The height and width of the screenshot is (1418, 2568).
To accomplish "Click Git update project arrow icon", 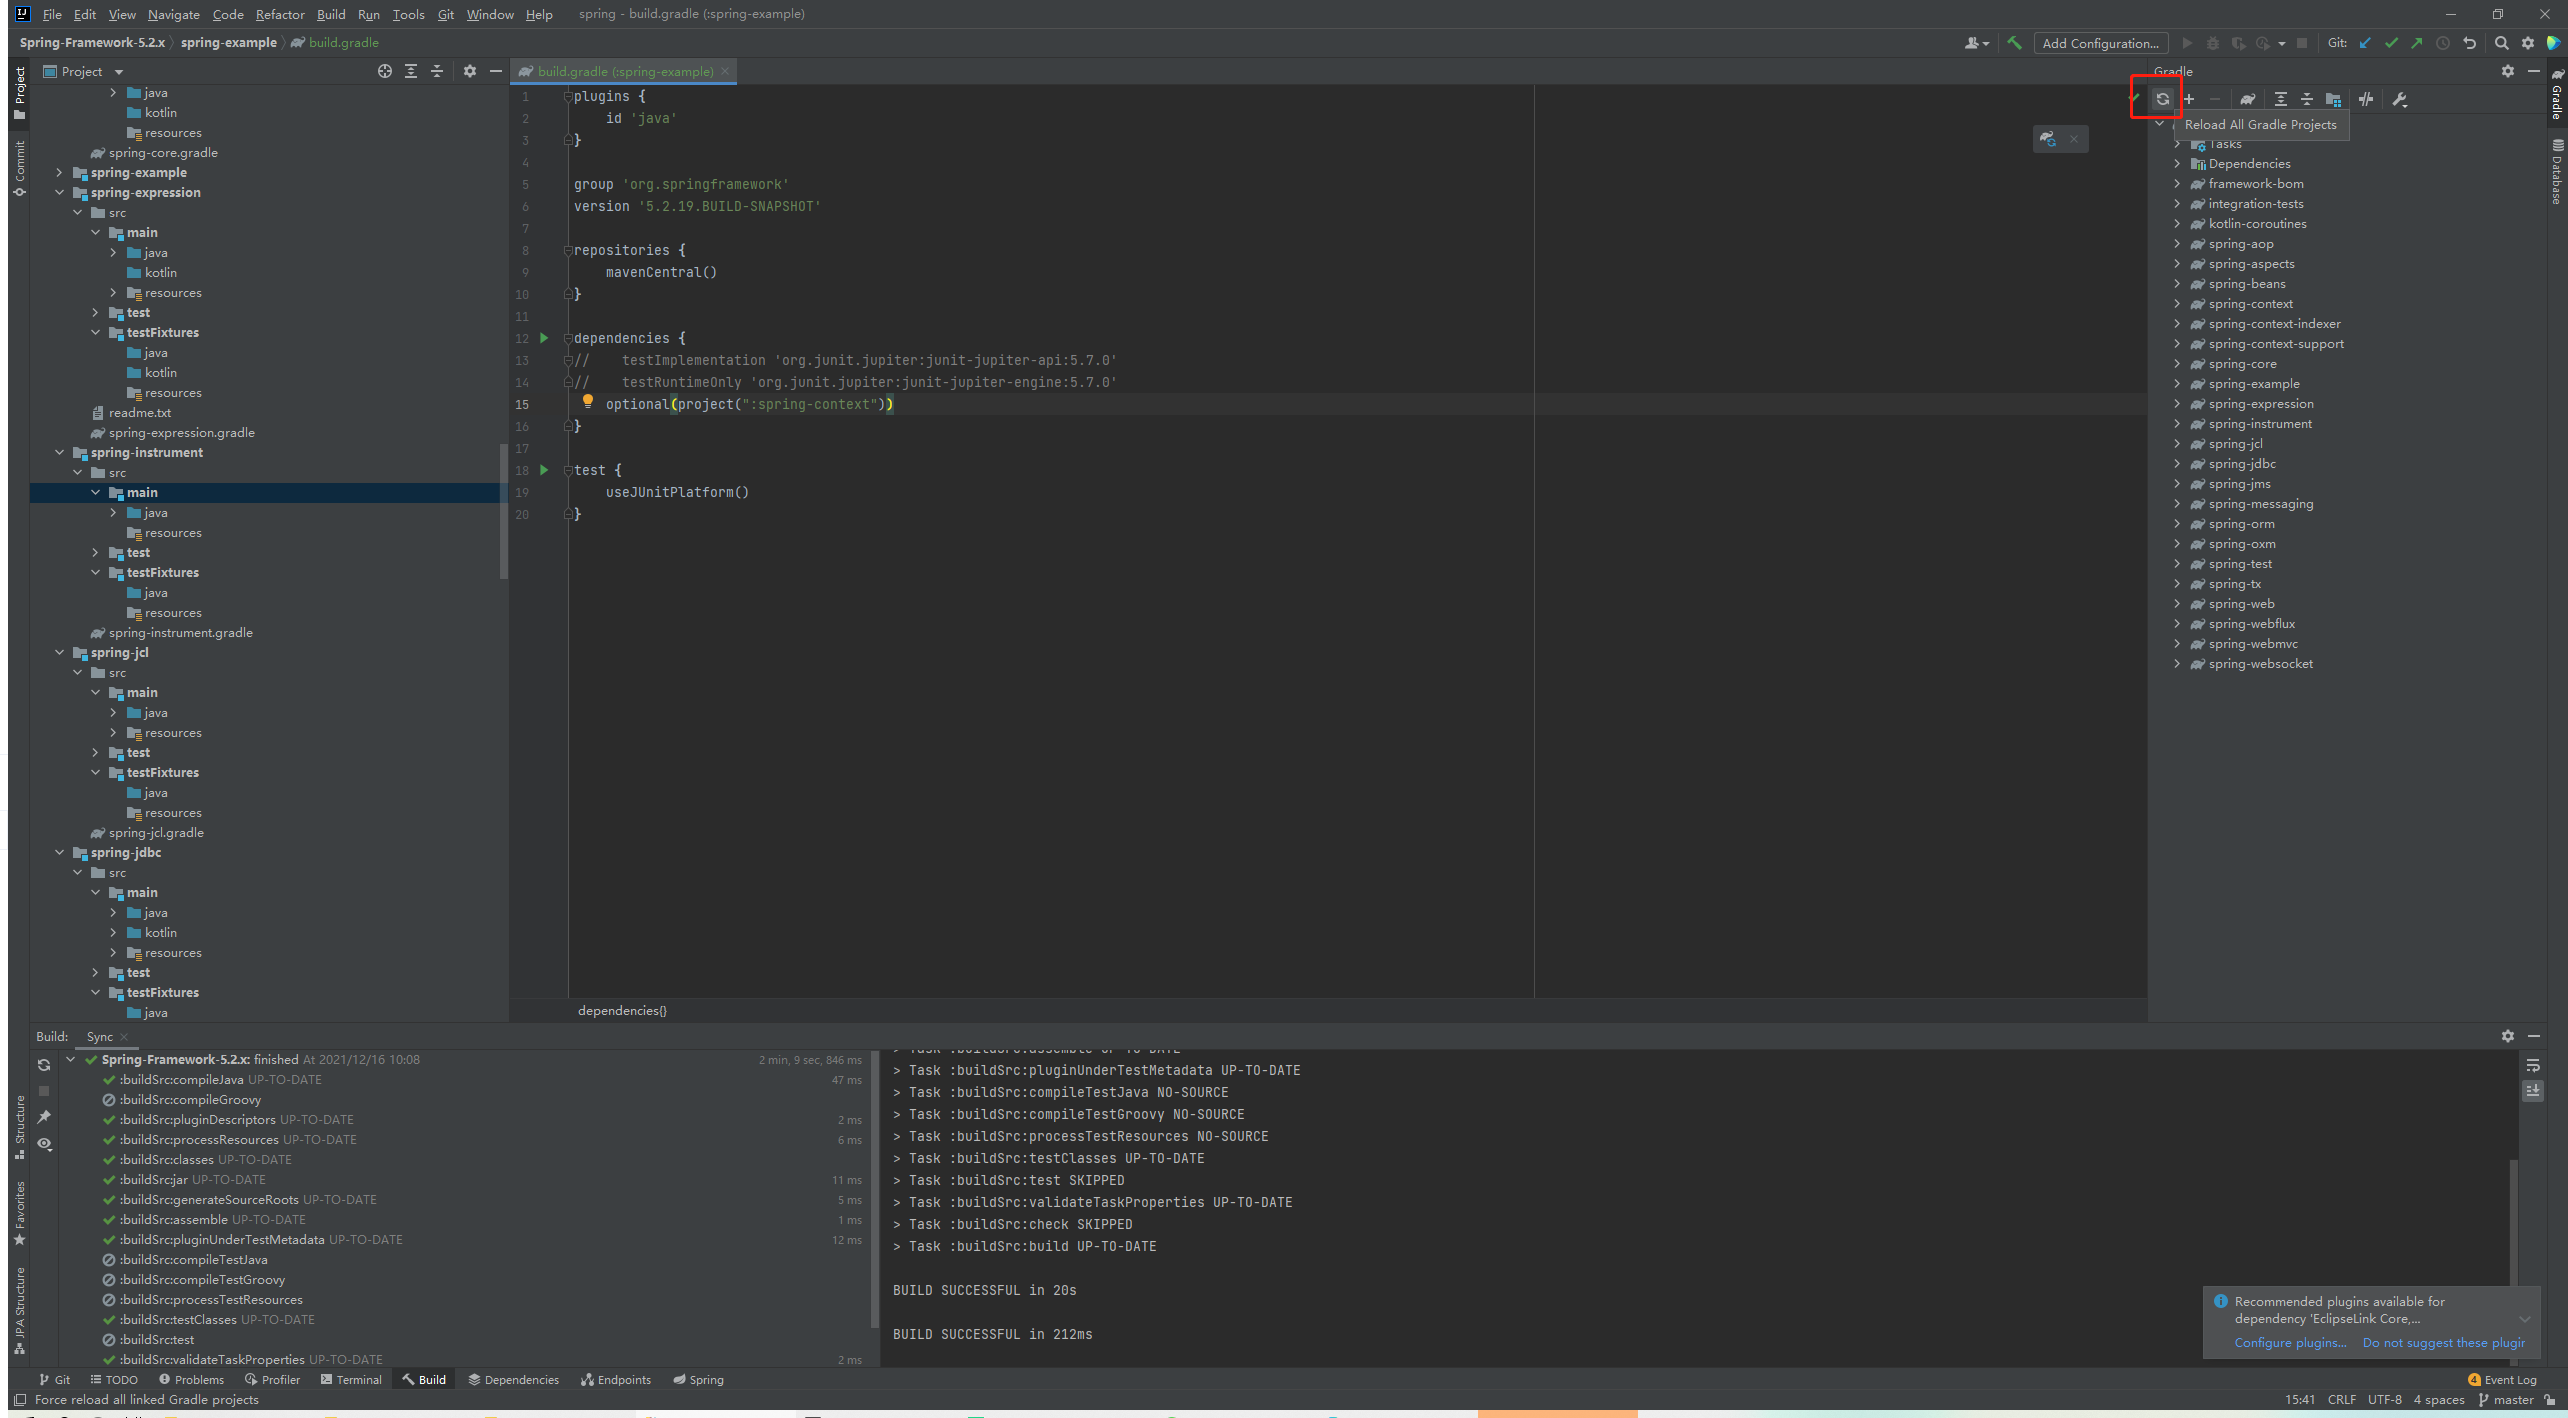I will point(2365,43).
